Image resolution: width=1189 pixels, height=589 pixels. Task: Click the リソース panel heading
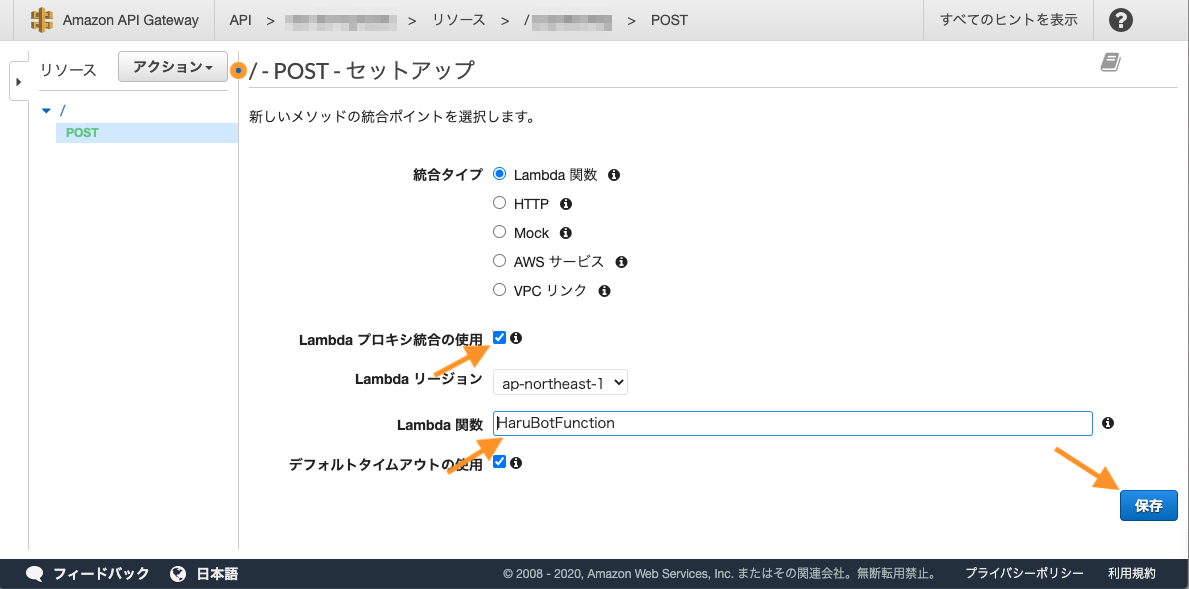[x=68, y=70]
